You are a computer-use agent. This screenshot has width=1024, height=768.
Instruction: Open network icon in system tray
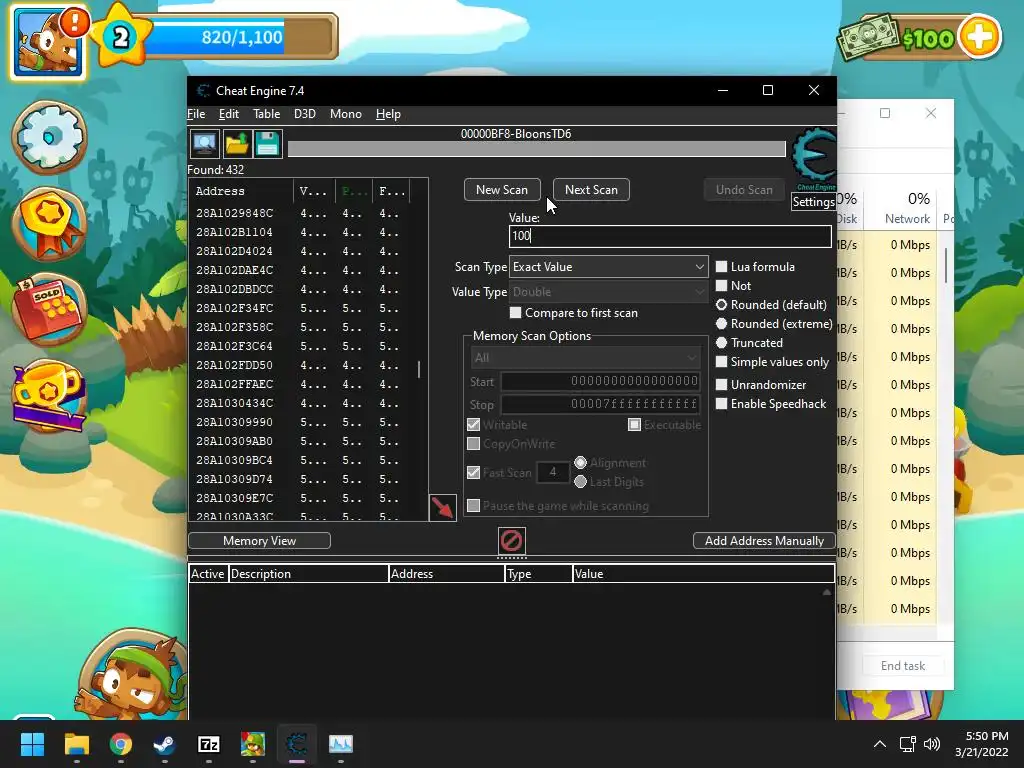click(x=907, y=744)
